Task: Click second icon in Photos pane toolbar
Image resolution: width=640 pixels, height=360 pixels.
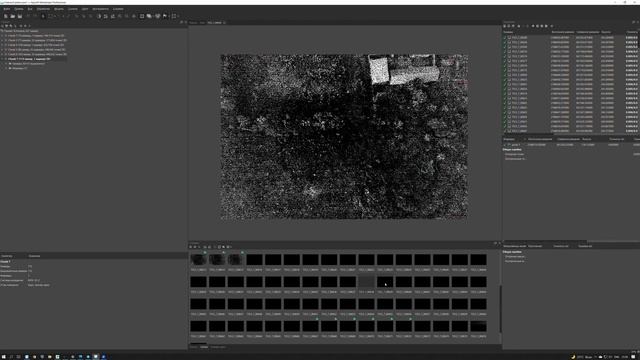Action: pos(195,247)
